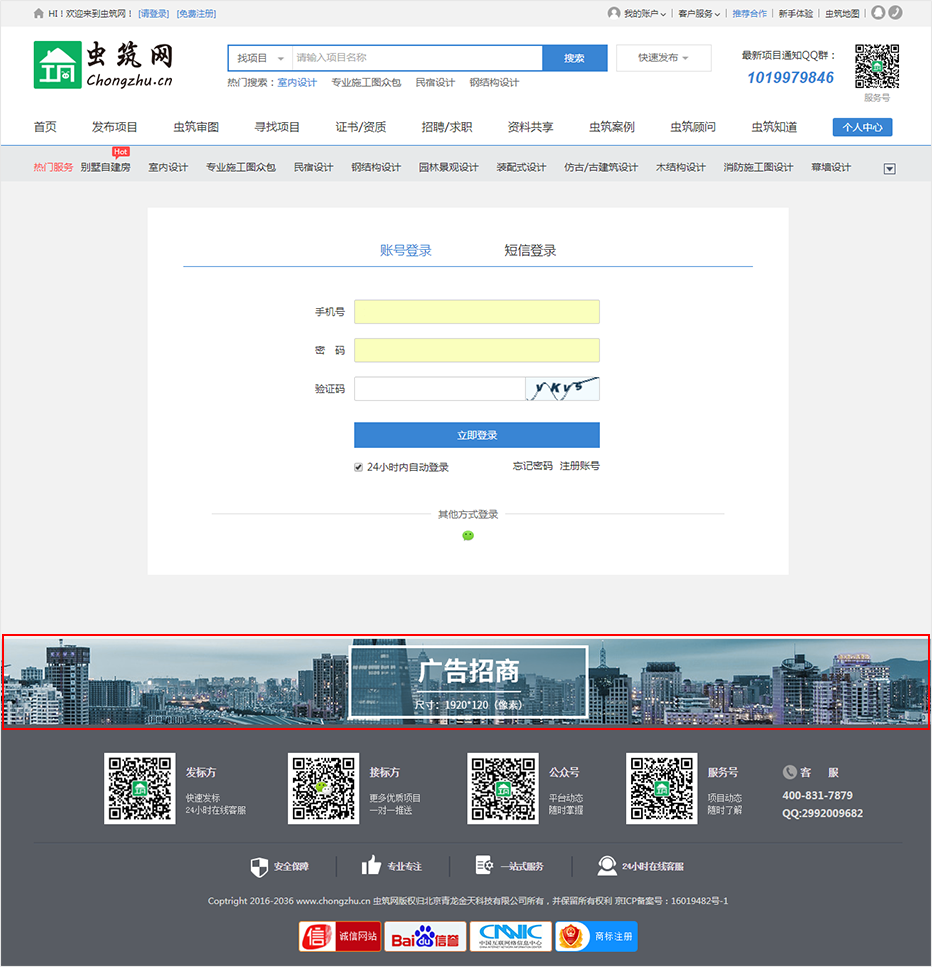Click the captcha image to refresh
Viewport: 932px width, 967px height.
562,388
